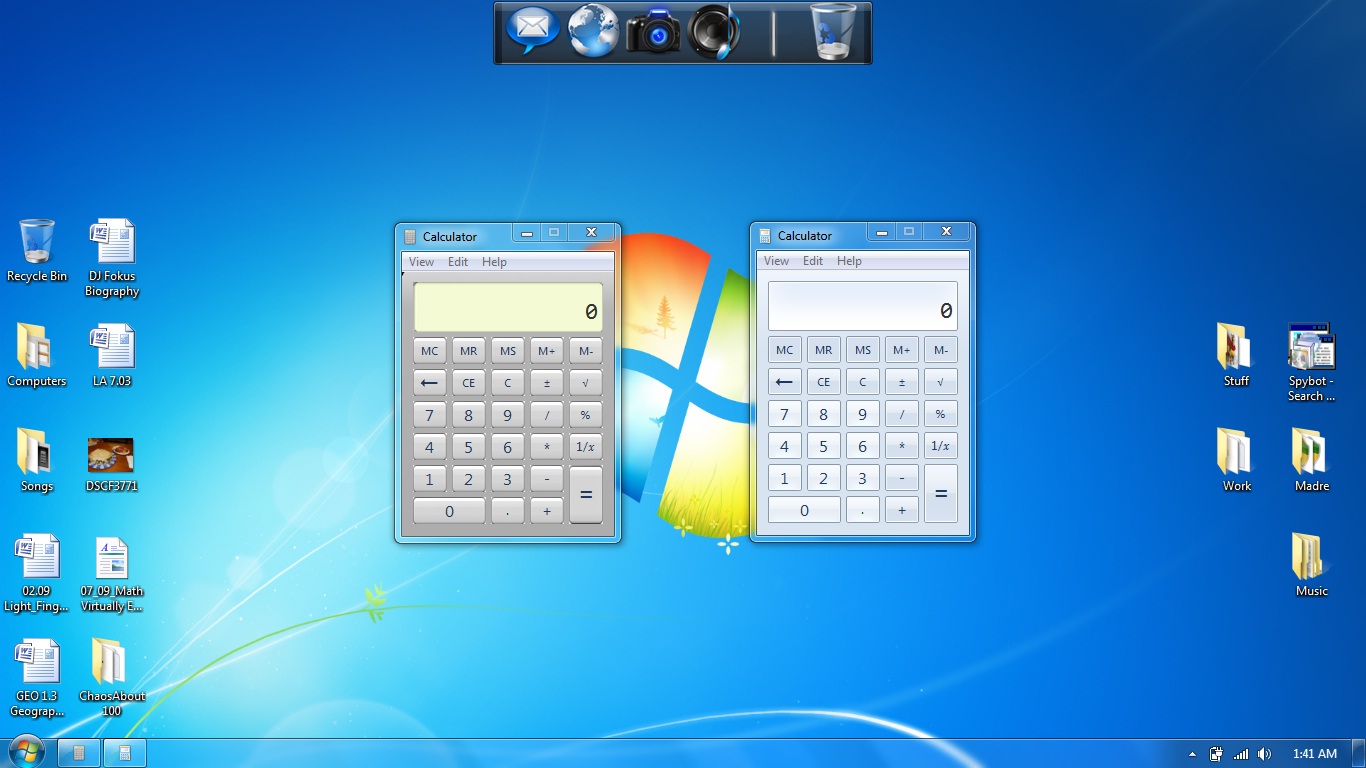The width and height of the screenshot is (1366, 768).
Task: Click the 1/x key in the left Calculator
Action: pos(586,448)
